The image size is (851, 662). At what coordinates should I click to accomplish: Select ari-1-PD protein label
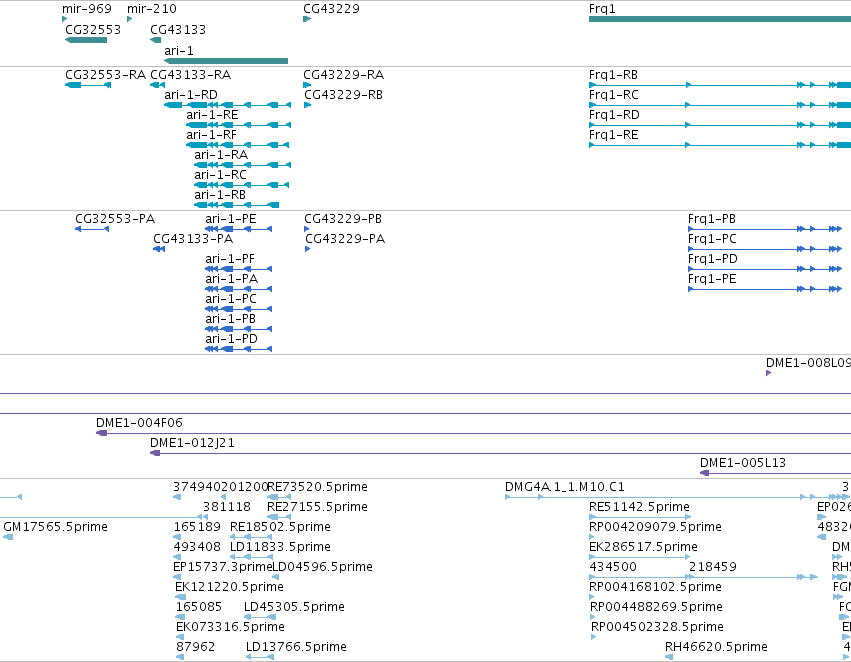click(x=232, y=339)
